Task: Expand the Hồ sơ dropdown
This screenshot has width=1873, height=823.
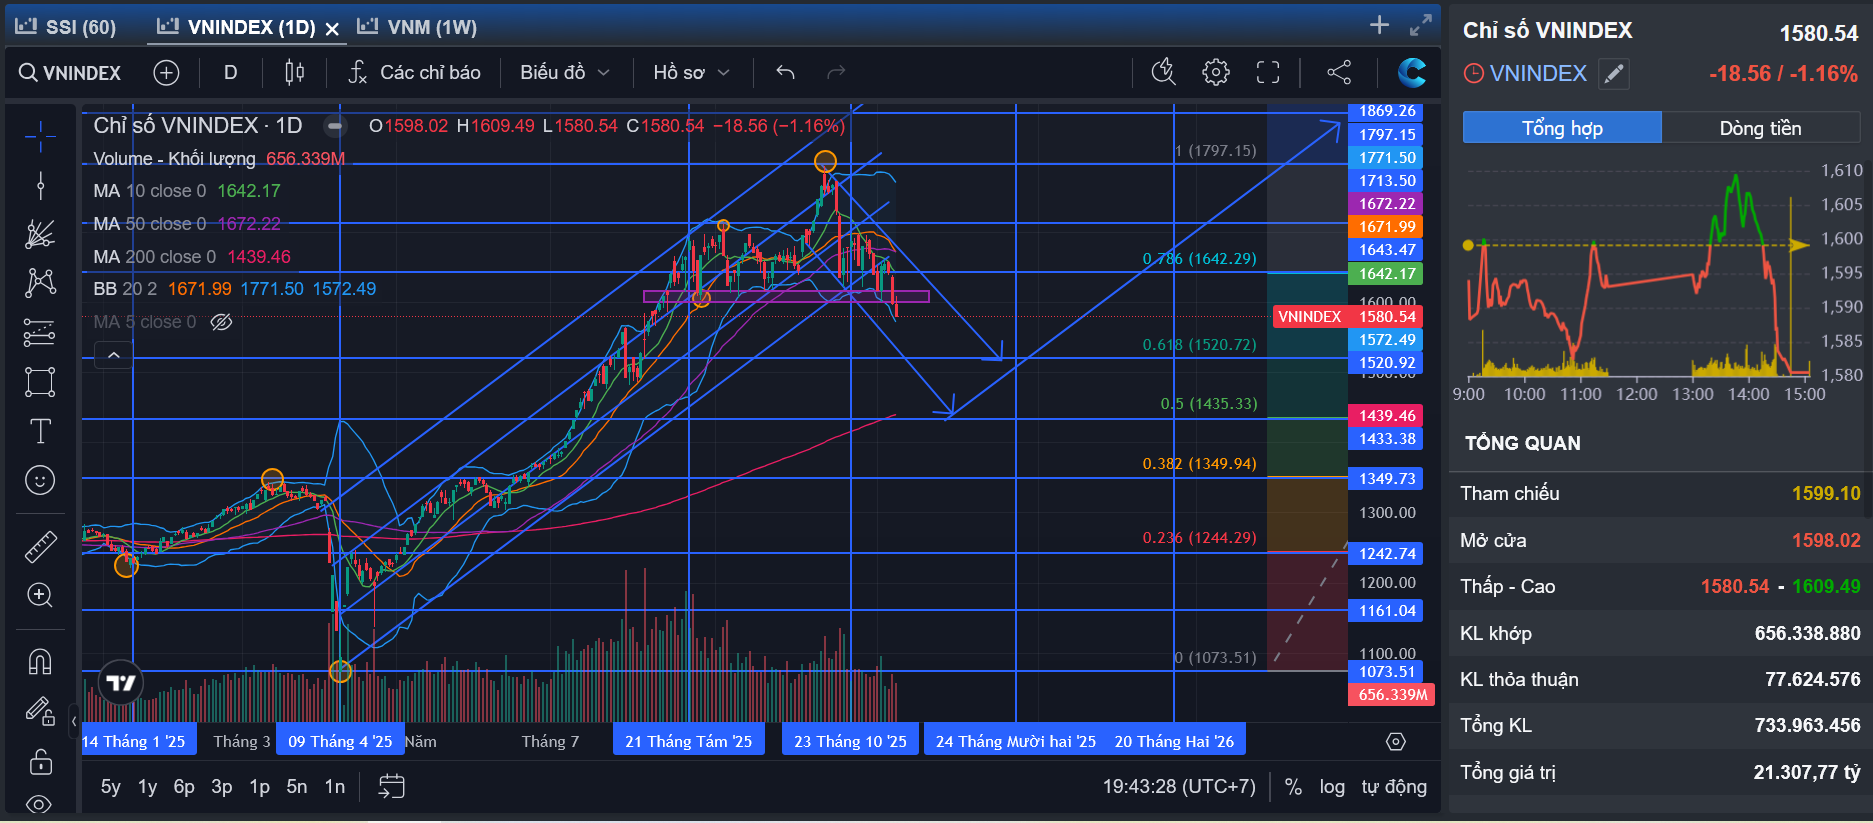Action: [691, 73]
